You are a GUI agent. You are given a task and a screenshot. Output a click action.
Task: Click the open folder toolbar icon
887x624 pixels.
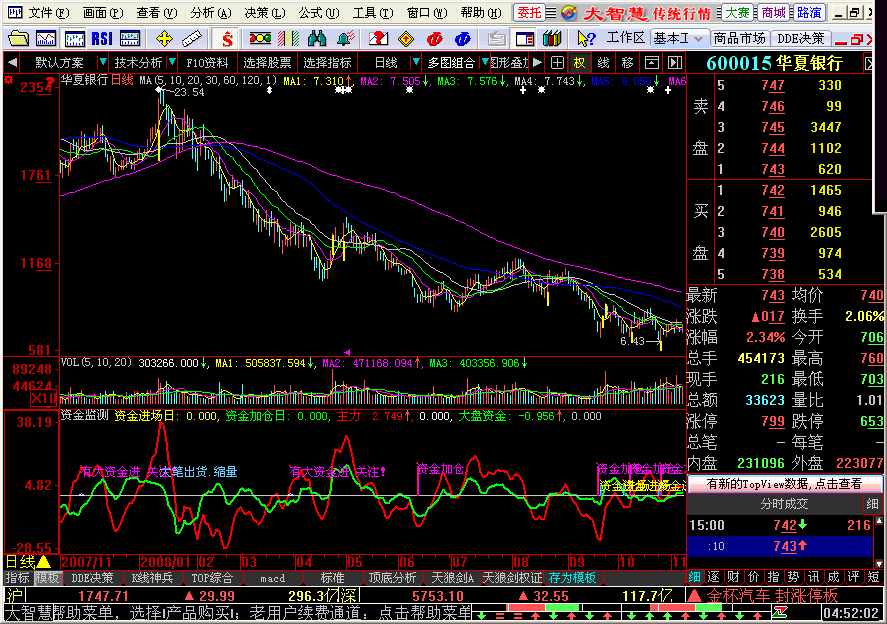19,38
